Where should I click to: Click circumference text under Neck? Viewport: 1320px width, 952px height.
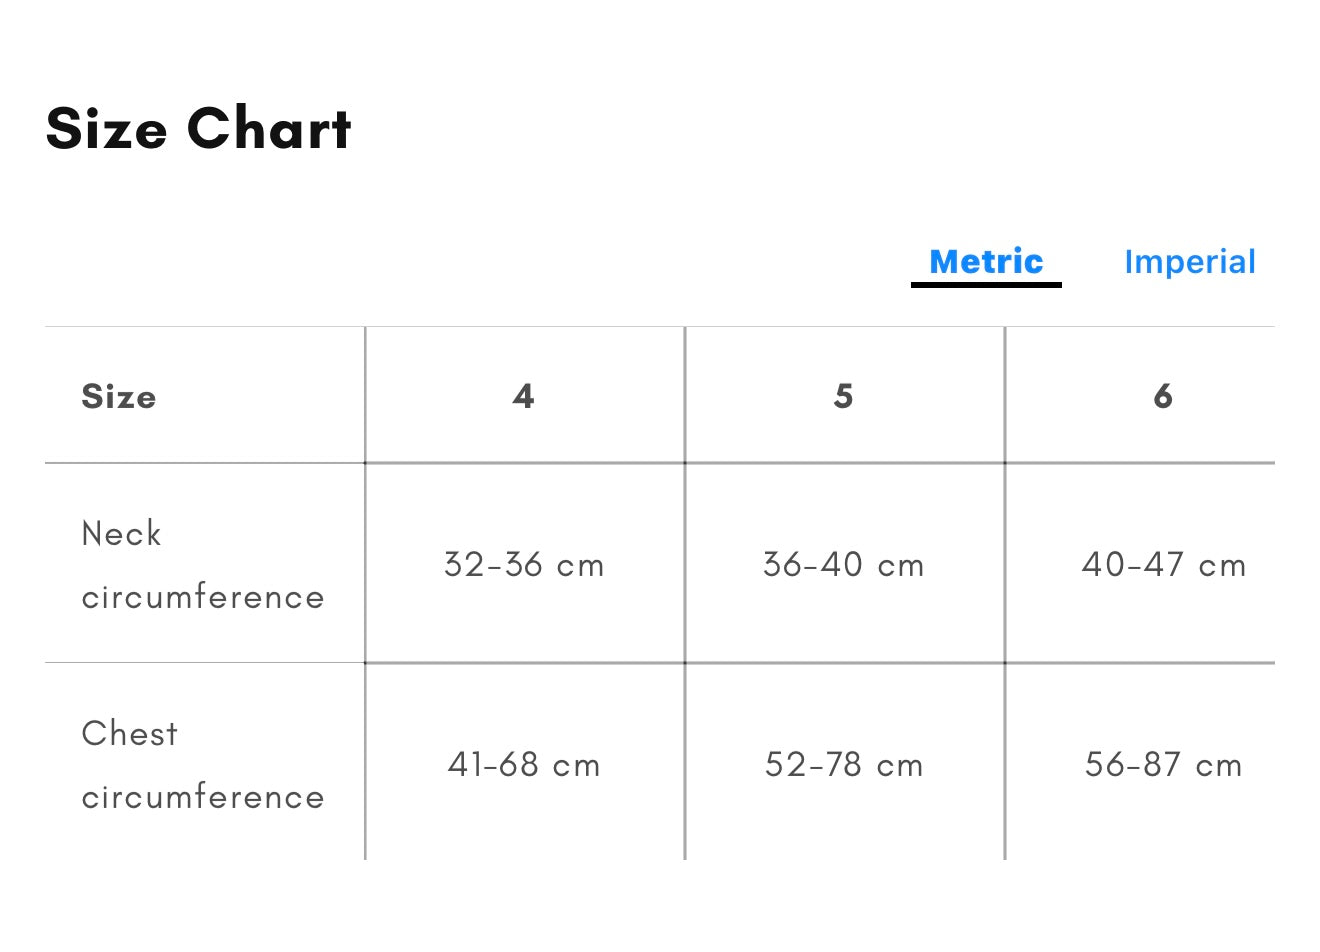[x=203, y=597]
